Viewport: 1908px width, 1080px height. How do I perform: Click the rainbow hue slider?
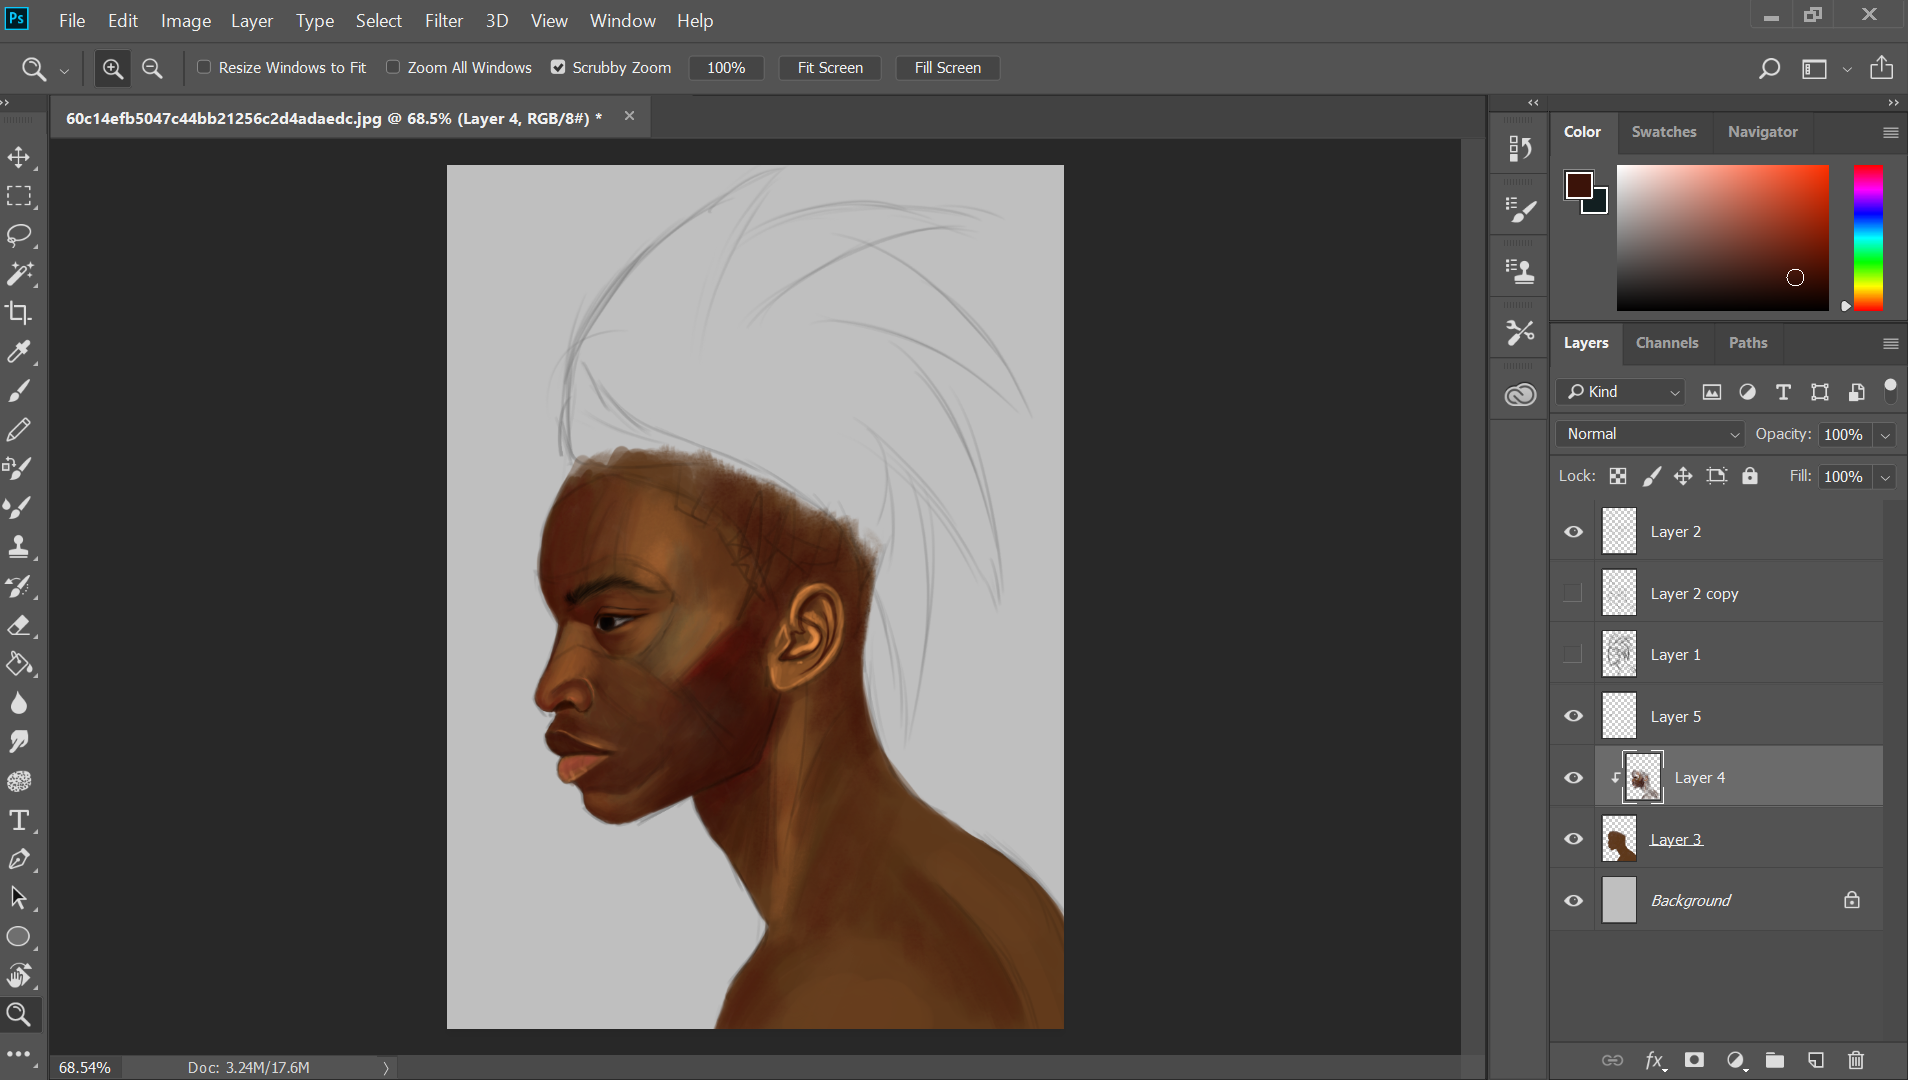(x=1868, y=238)
